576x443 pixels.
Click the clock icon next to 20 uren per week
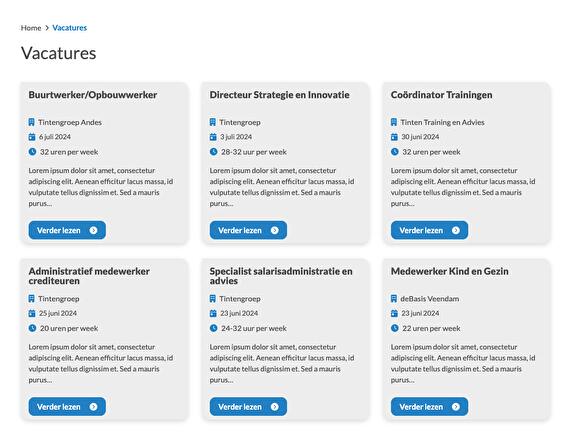(x=32, y=328)
